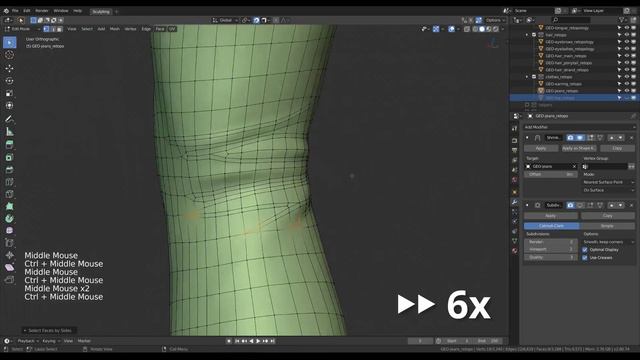Select the Poly Build tool
The width and height of the screenshot is (640, 360).
[9, 207]
